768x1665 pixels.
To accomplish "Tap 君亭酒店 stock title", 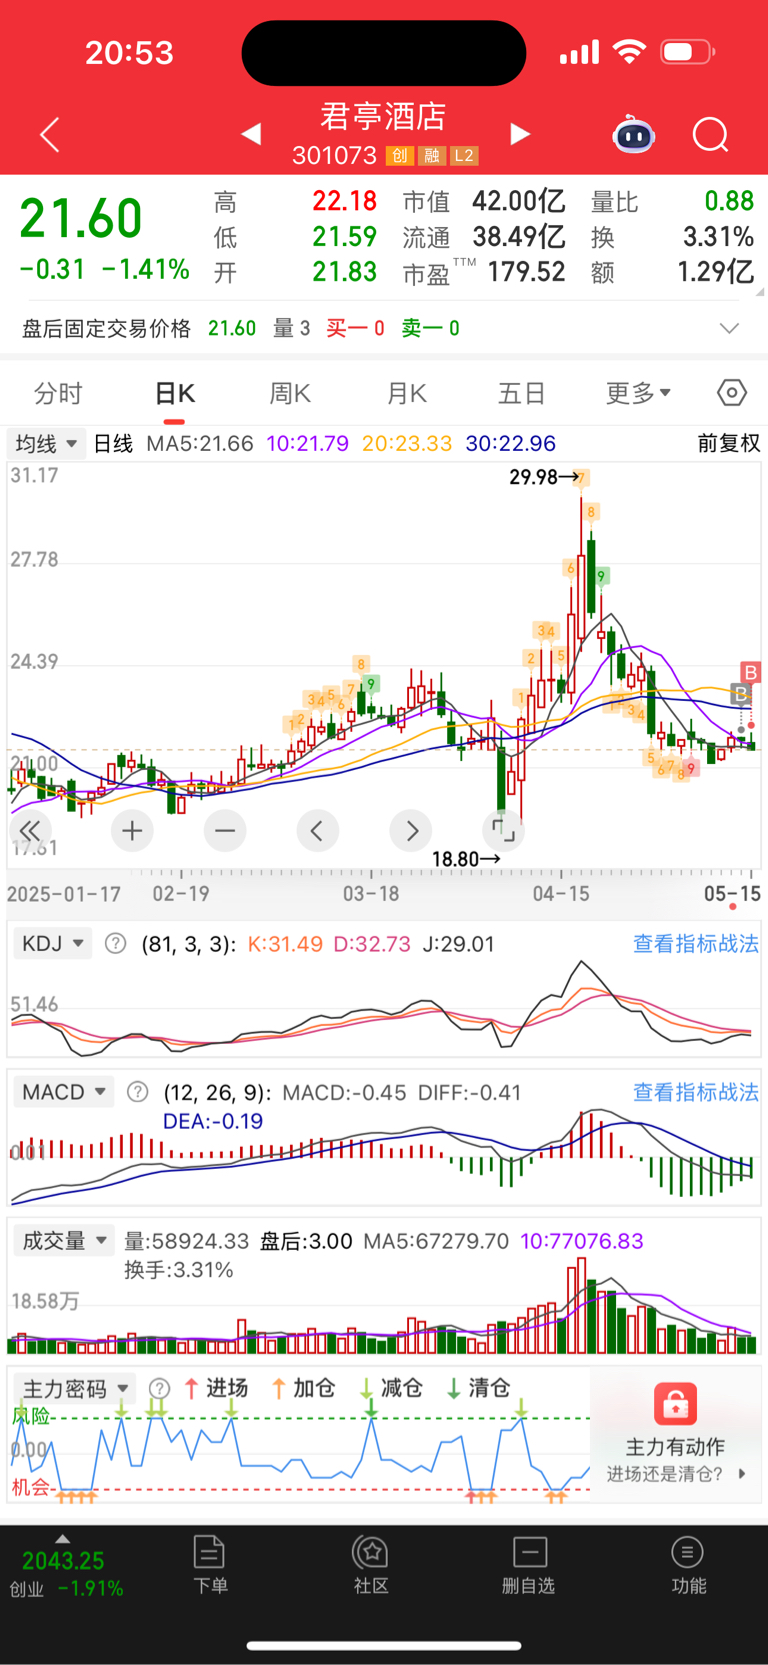I will pos(384,116).
